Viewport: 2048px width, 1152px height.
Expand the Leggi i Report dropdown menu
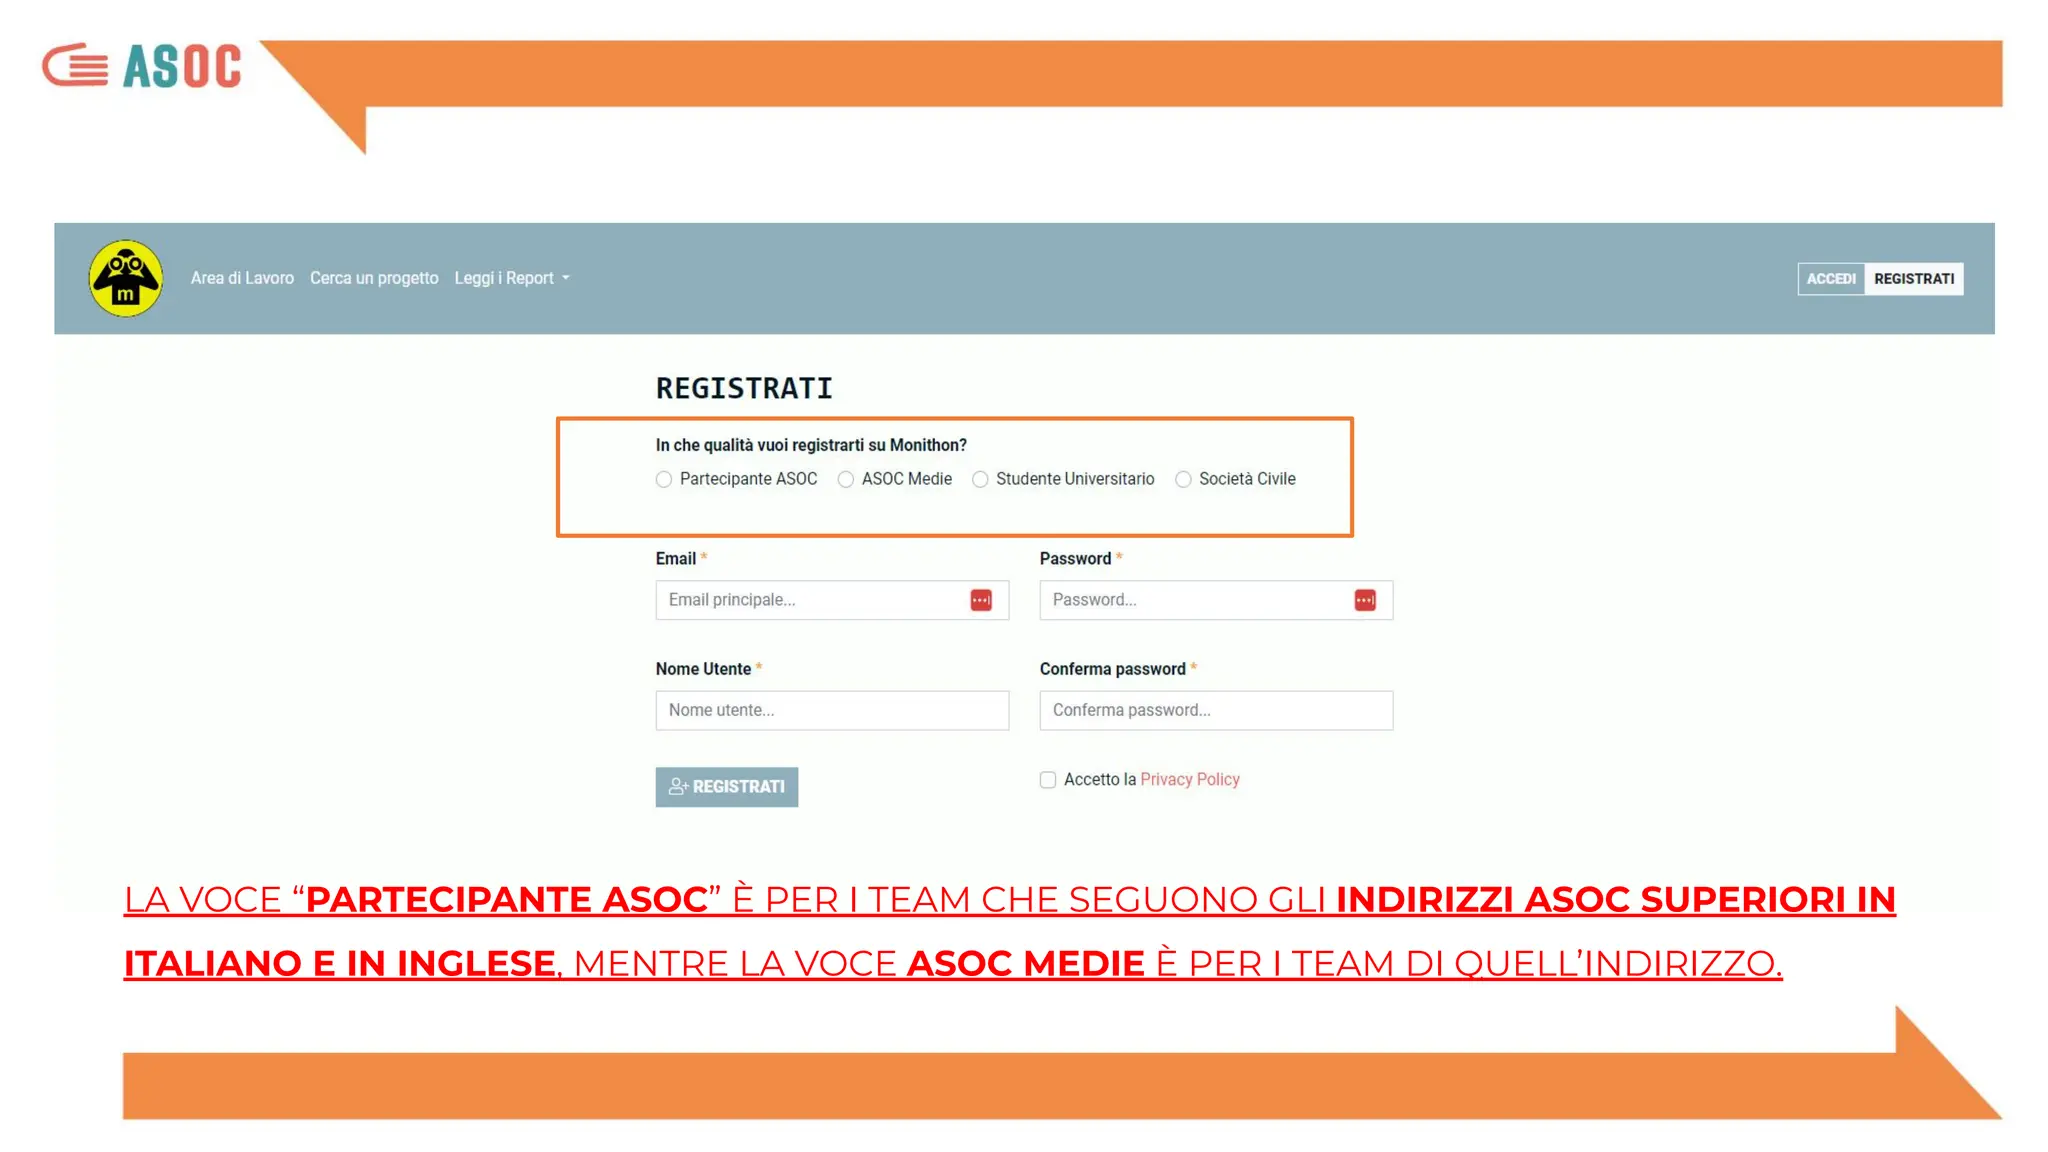(512, 278)
